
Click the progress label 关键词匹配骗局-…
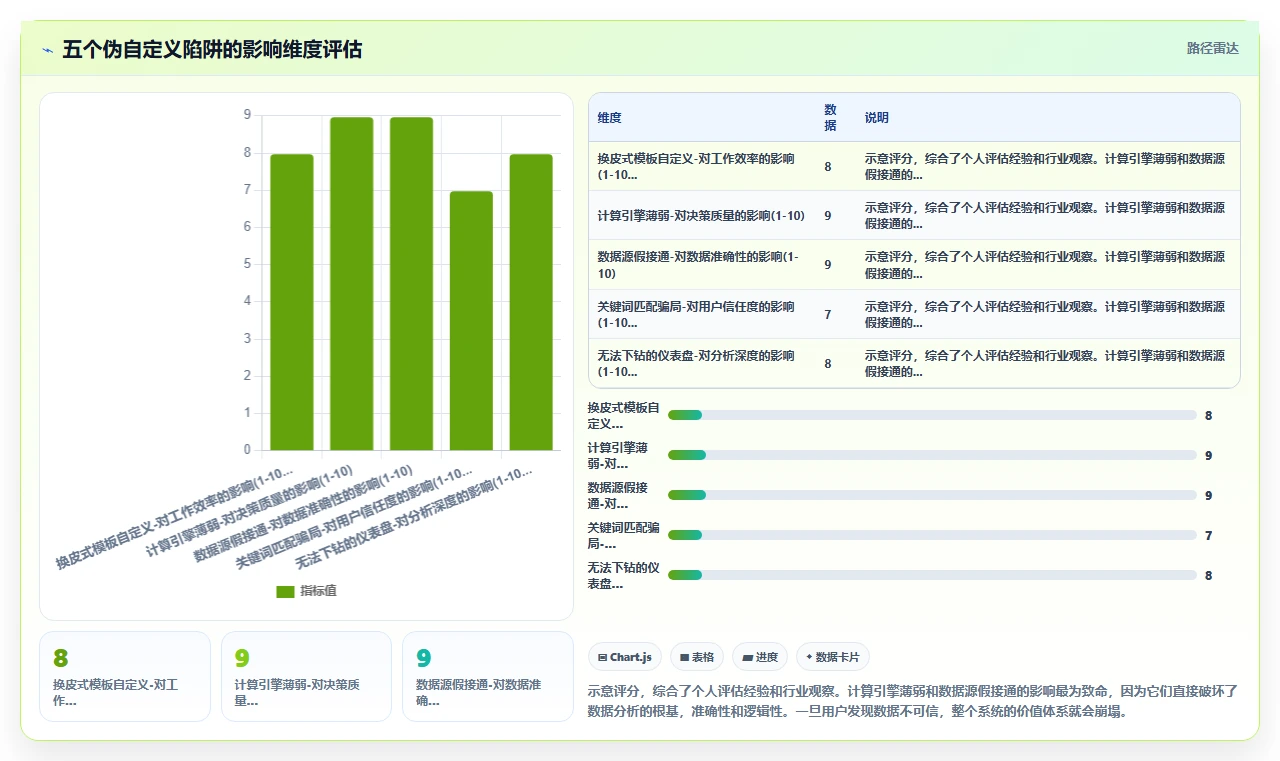(x=624, y=535)
